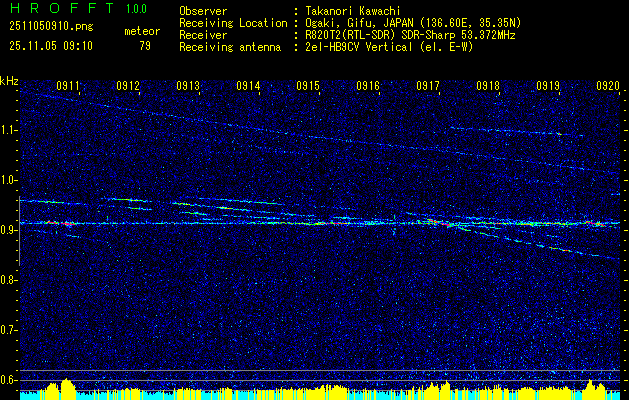Click the date stamp 25.11.05 09:10
Screen dimensions: 629x400
click(x=51, y=46)
